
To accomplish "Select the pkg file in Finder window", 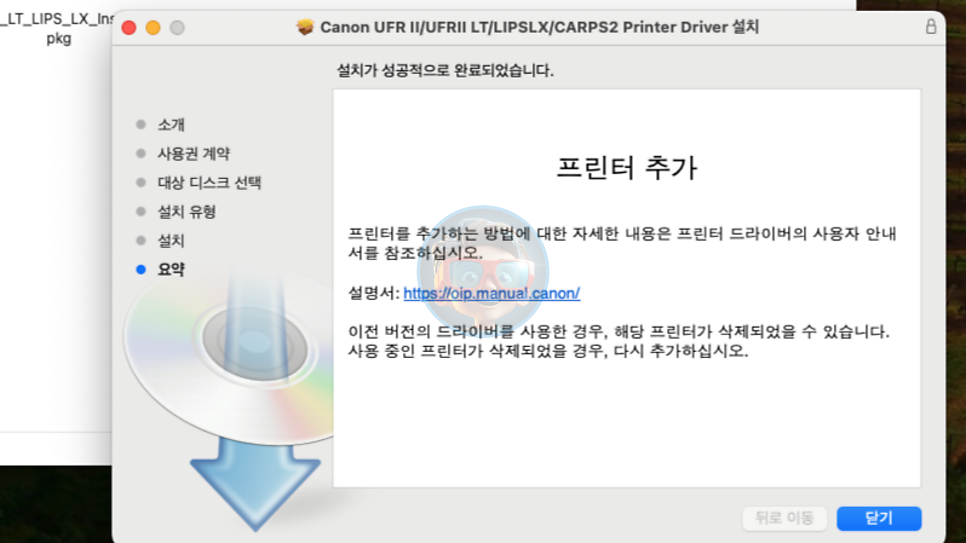I will coord(58,29).
